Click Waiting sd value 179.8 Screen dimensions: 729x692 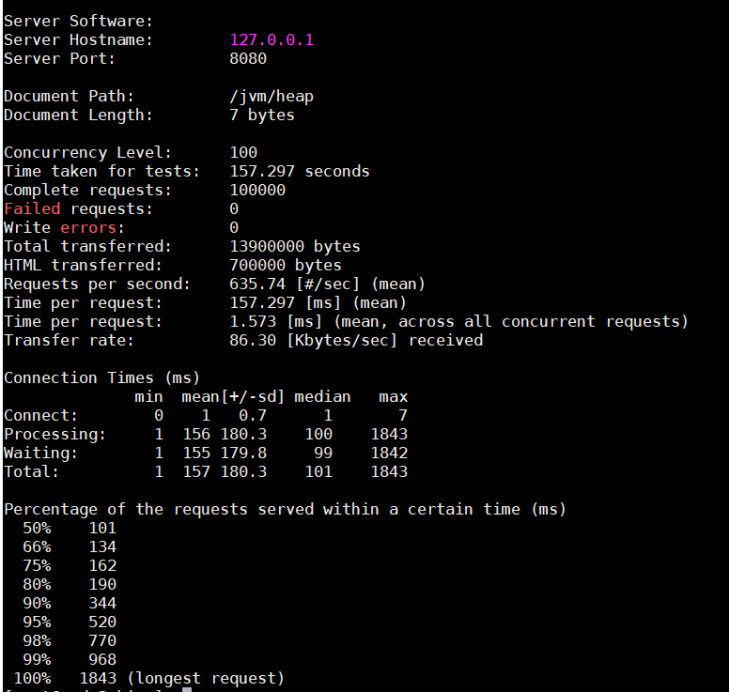[244, 453]
